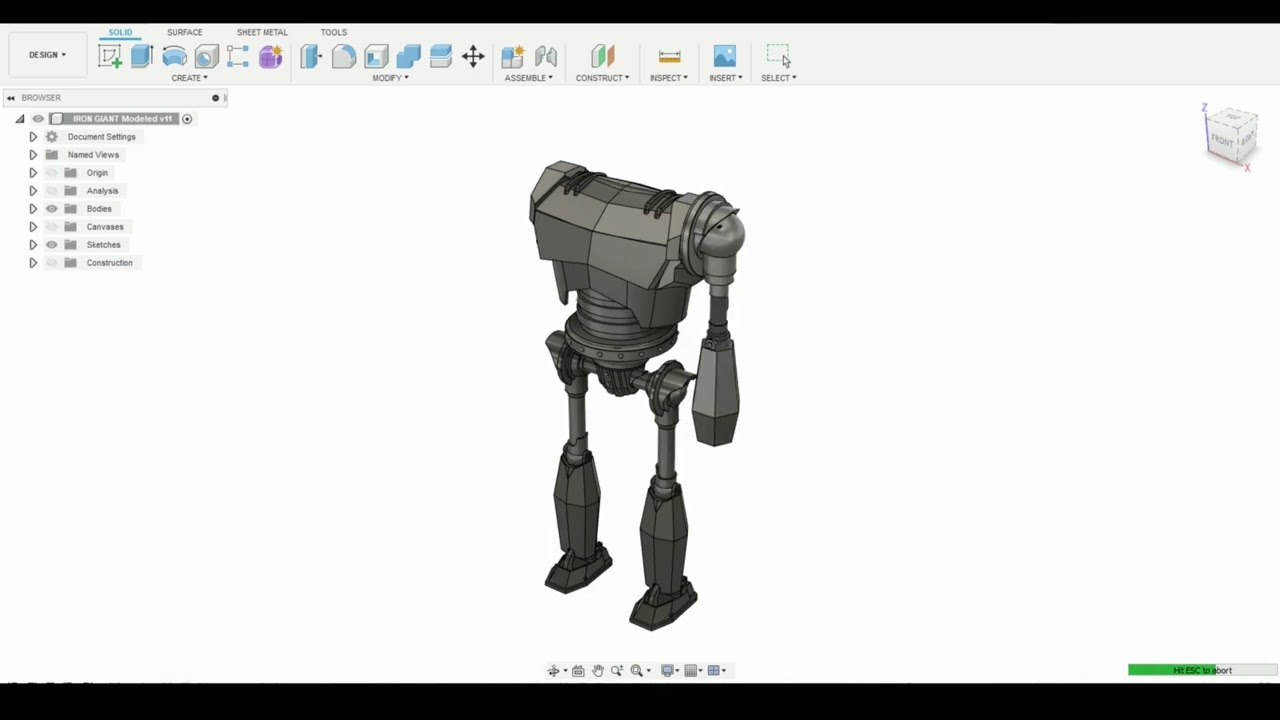
Task: Expand the Construction folder
Action: tap(33, 263)
